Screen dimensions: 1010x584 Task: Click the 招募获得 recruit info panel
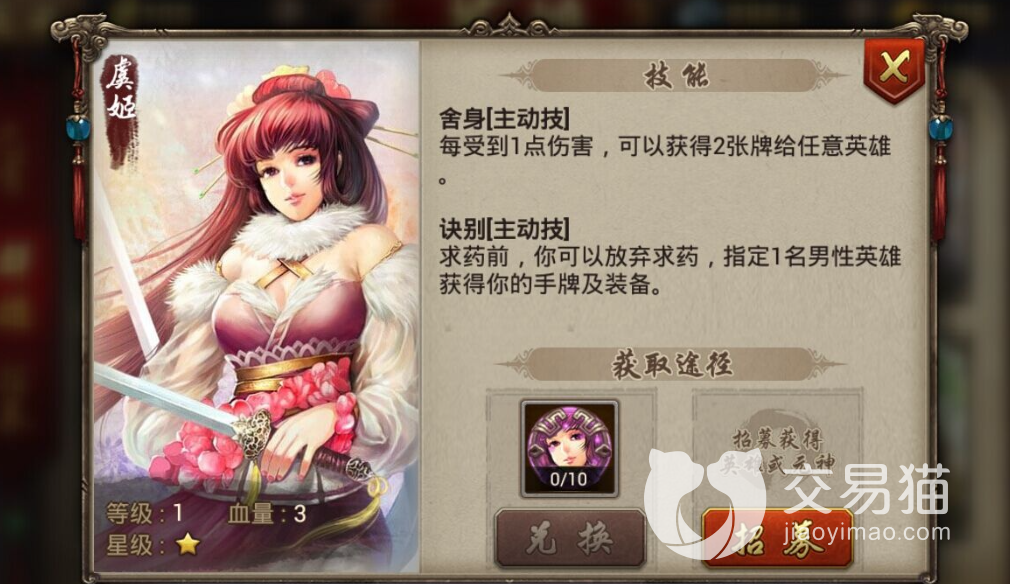pyautogui.click(x=777, y=448)
